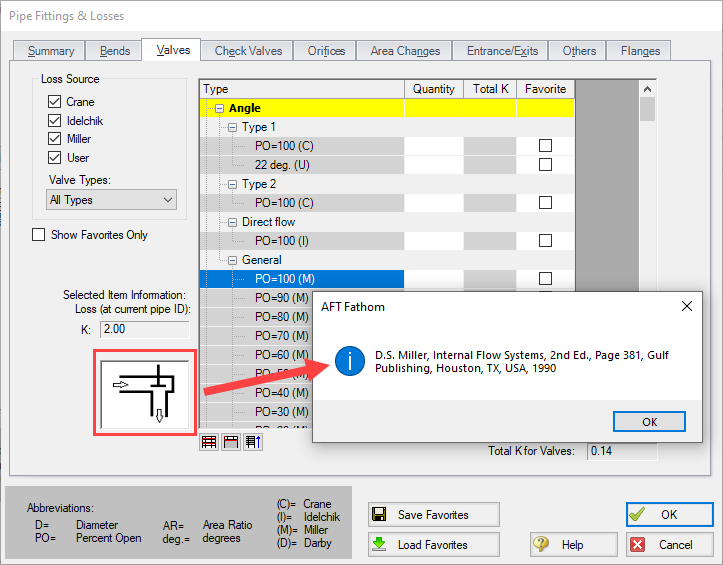Screen dimensions: 723x565
Task: Open the Entrance/Exits tab
Action: click(502, 51)
